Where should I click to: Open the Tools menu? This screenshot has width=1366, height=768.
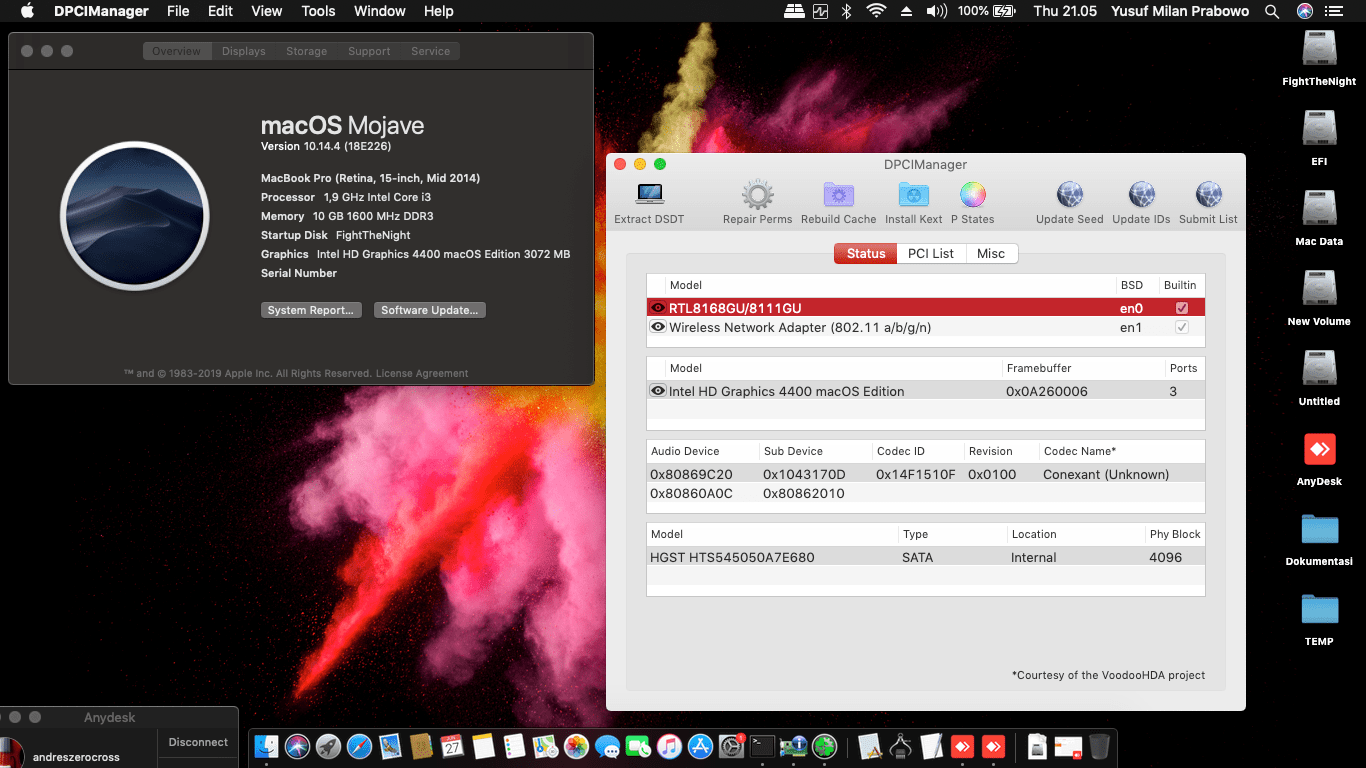click(317, 11)
